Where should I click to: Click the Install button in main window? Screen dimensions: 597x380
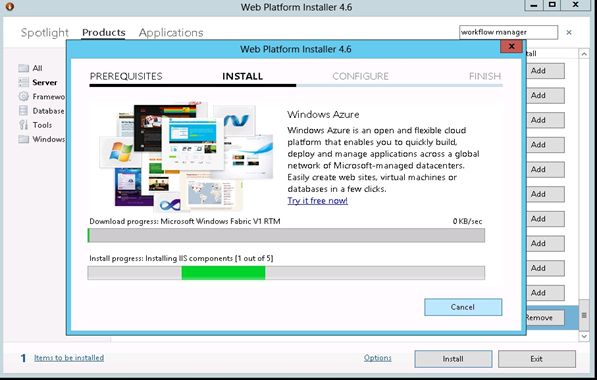tap(453, 359)
